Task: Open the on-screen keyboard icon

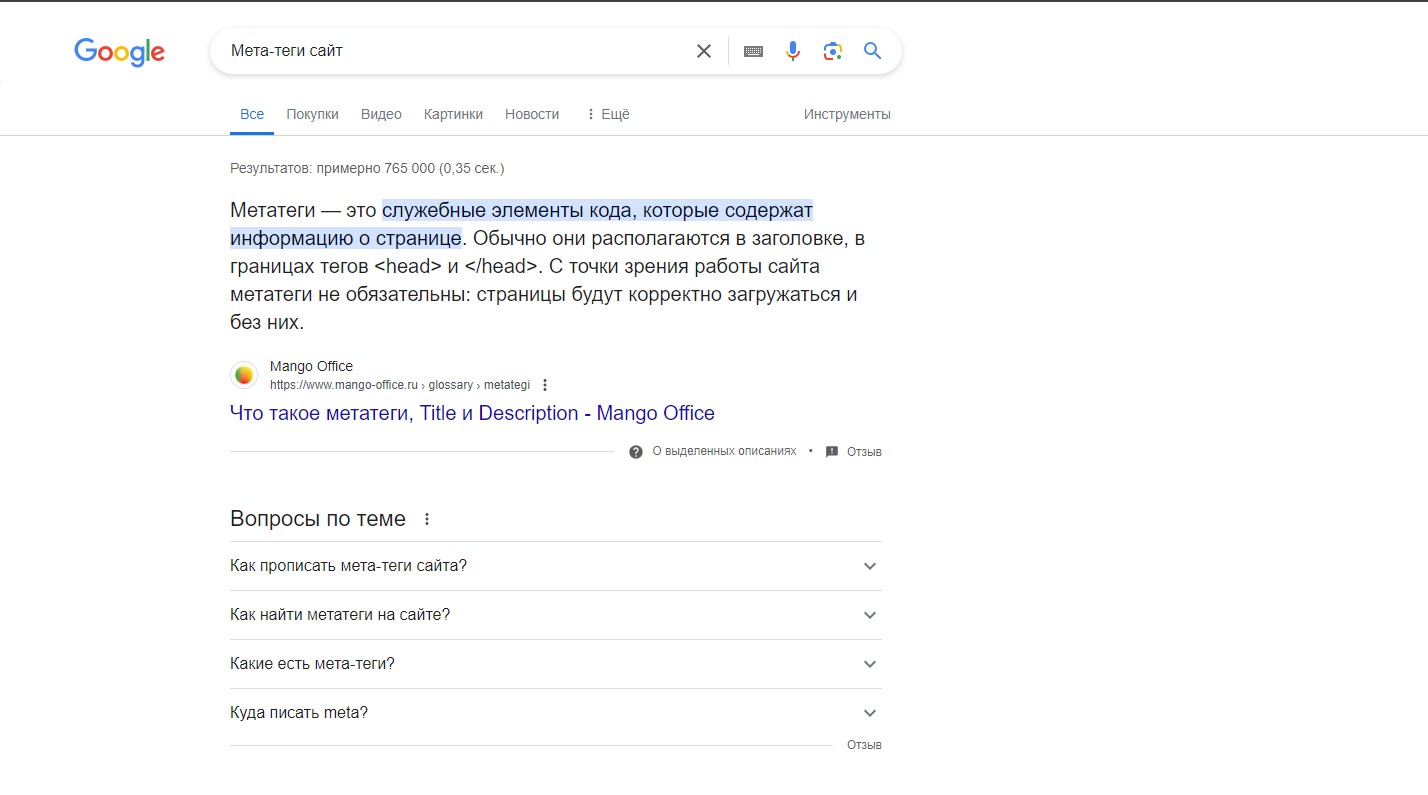Action: [753, 51]
